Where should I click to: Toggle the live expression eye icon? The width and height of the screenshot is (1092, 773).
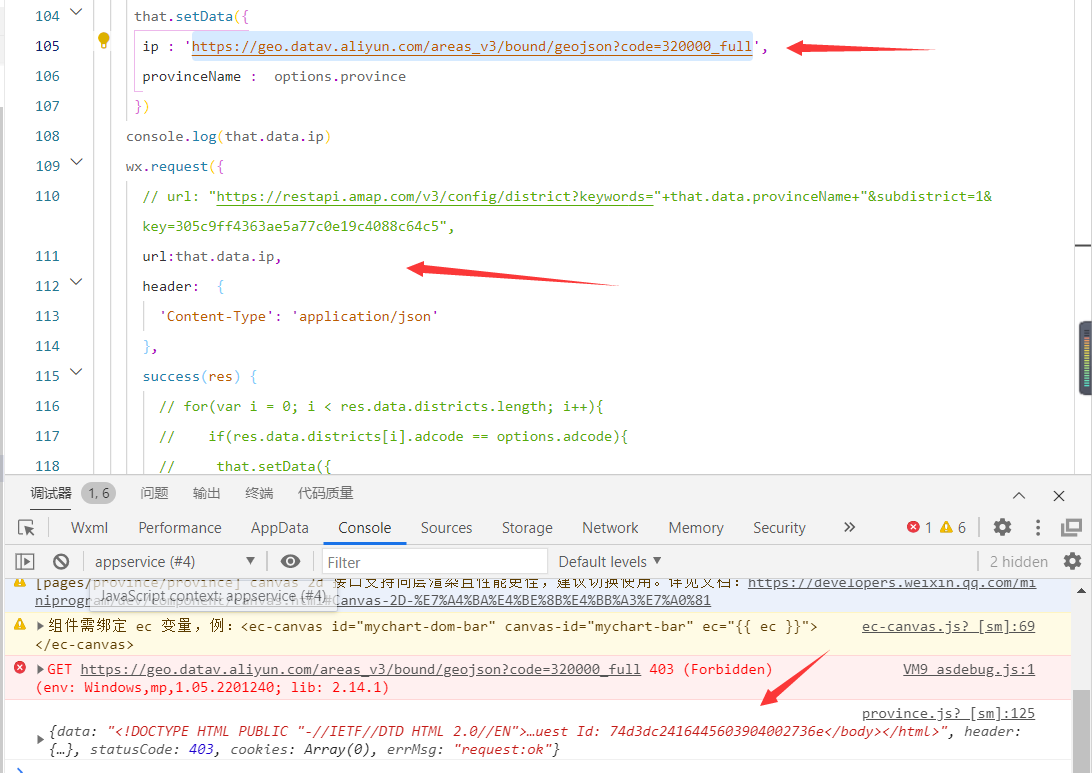click(290, 561)
